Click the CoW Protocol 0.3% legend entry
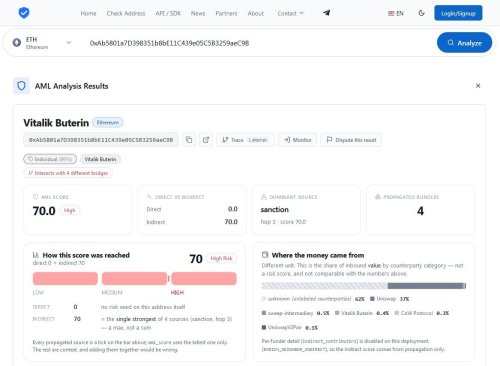The image size is (500, 366). (x=422, y=313)
